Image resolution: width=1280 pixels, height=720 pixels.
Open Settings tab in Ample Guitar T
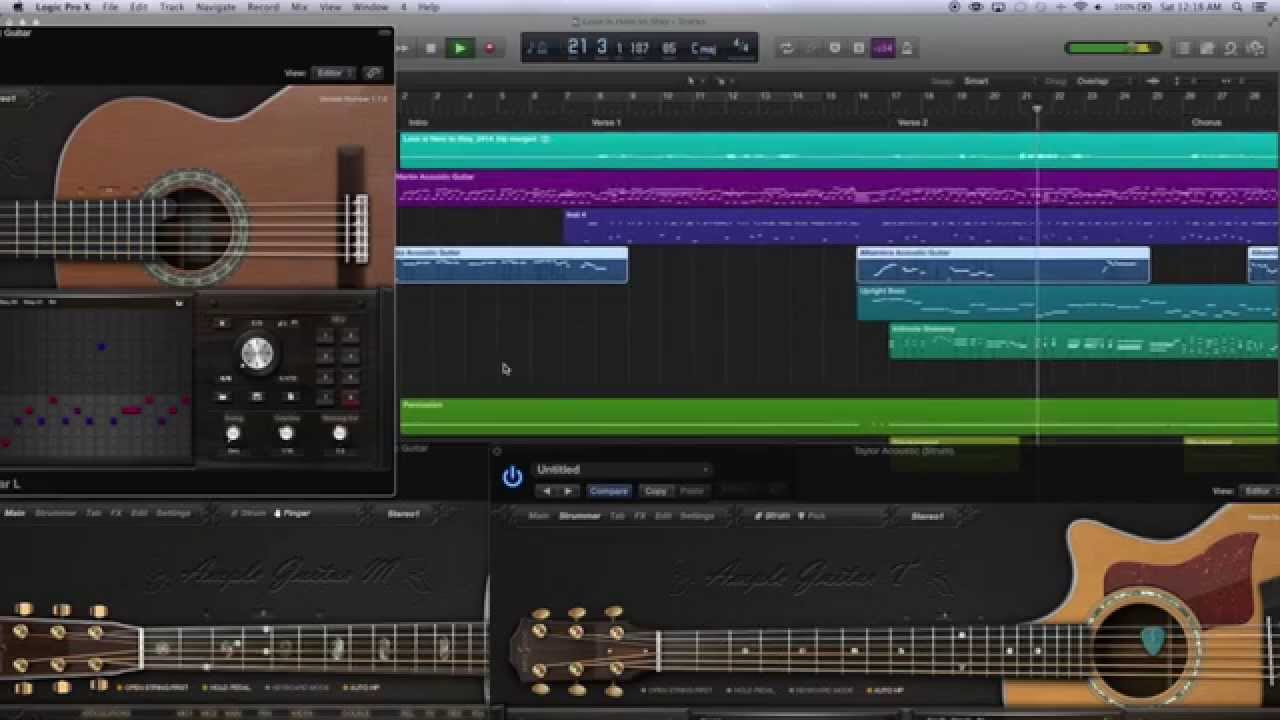[697, 516]
